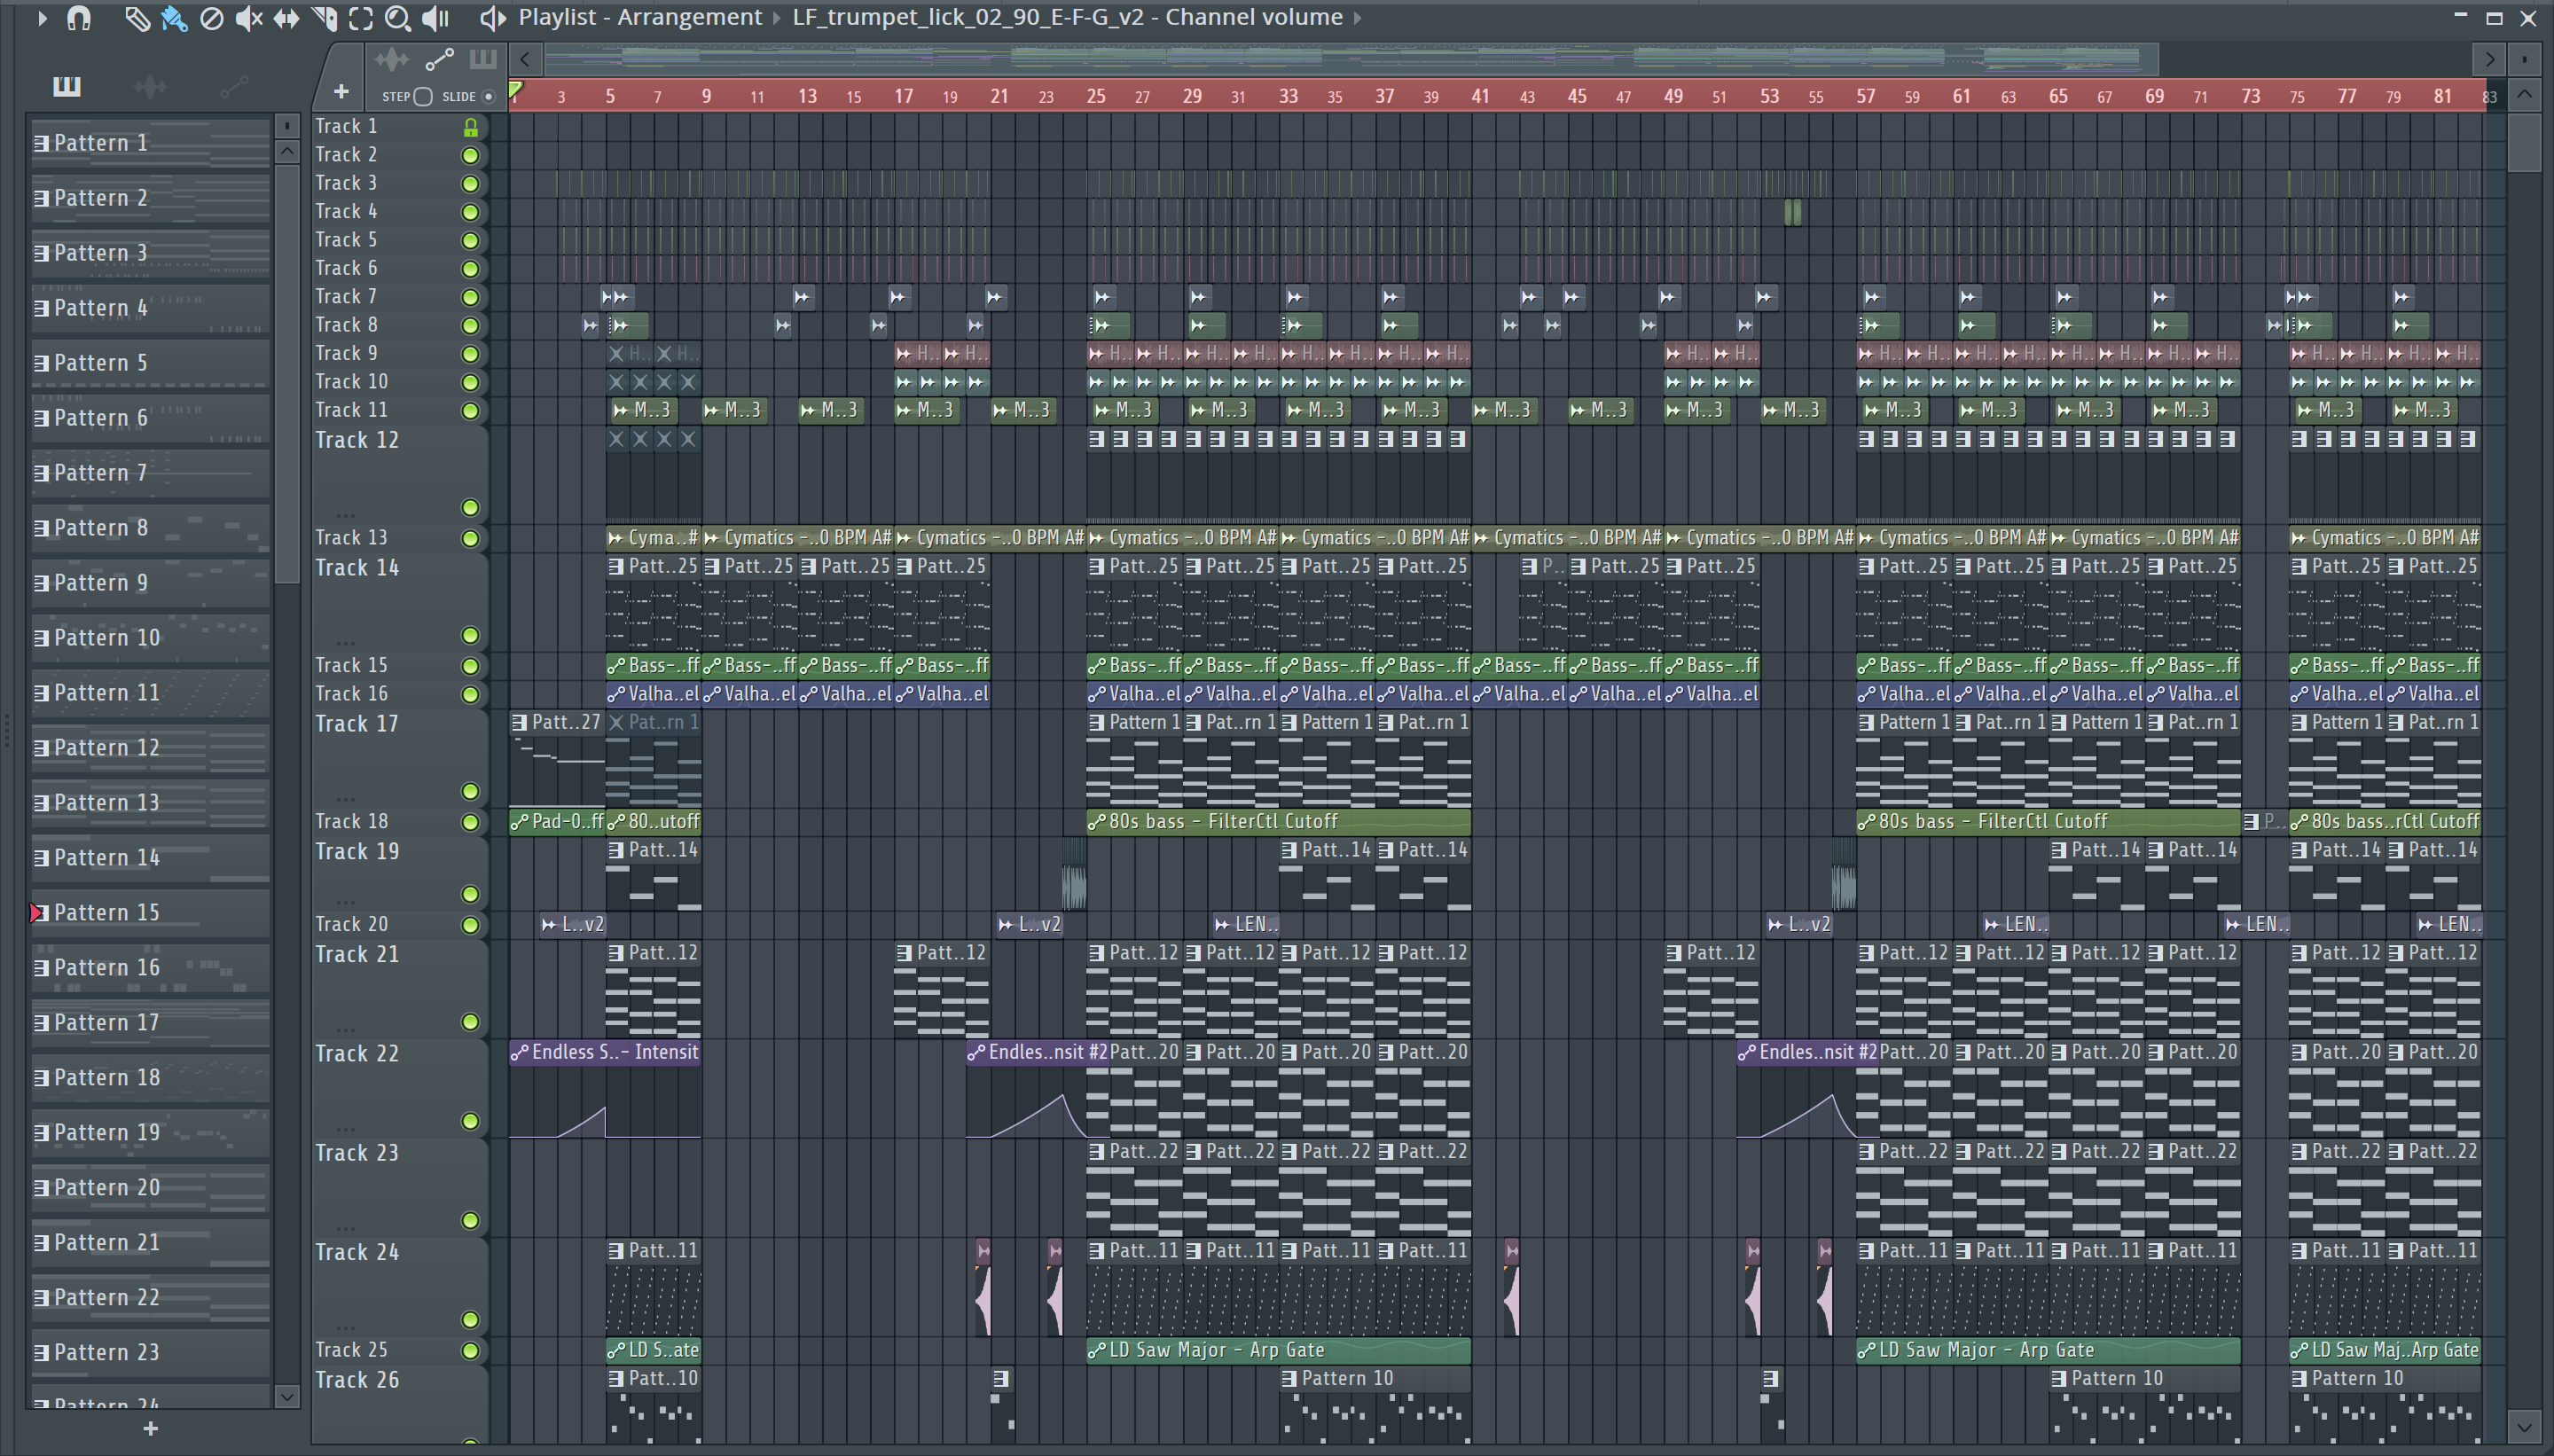This screenshot has height=1456, width=2554.
Task: Open the Track 14 options dots
Action: point(346,643)
